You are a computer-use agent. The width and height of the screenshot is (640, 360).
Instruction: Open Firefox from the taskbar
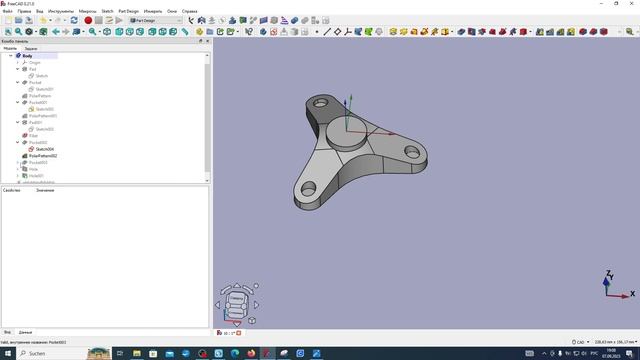coord(251,353)
